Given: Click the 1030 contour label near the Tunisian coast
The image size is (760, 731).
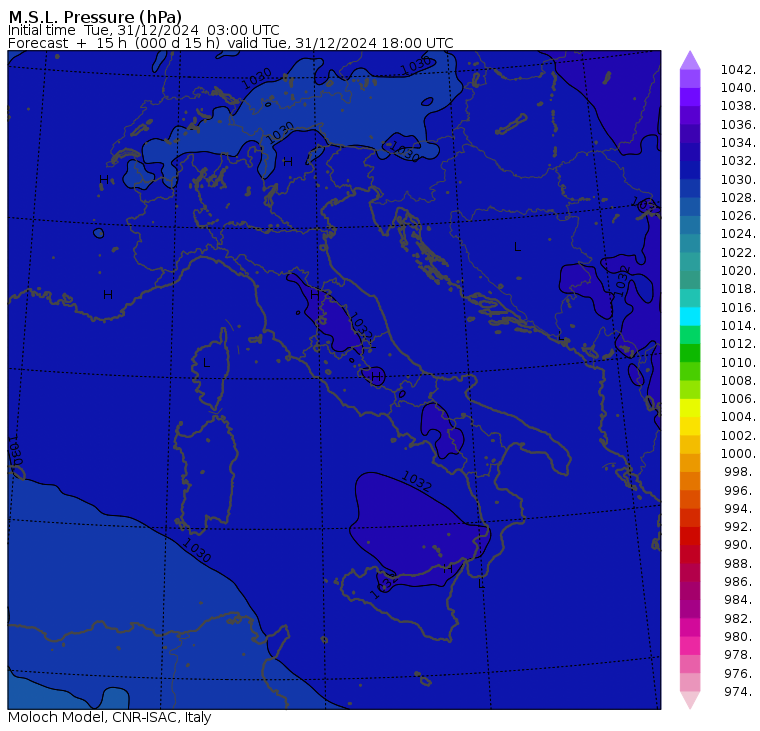Looking at the screenshot, I should click(x=196, y=550).
